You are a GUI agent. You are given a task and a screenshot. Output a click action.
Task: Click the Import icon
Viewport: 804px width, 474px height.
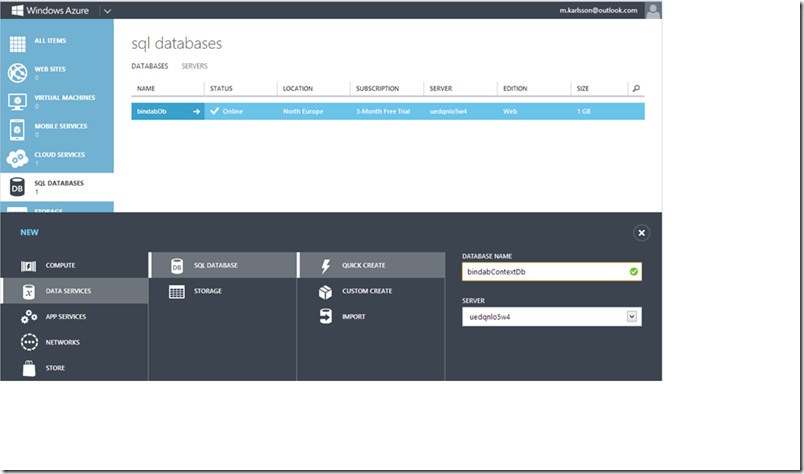(x=326, y=317)
